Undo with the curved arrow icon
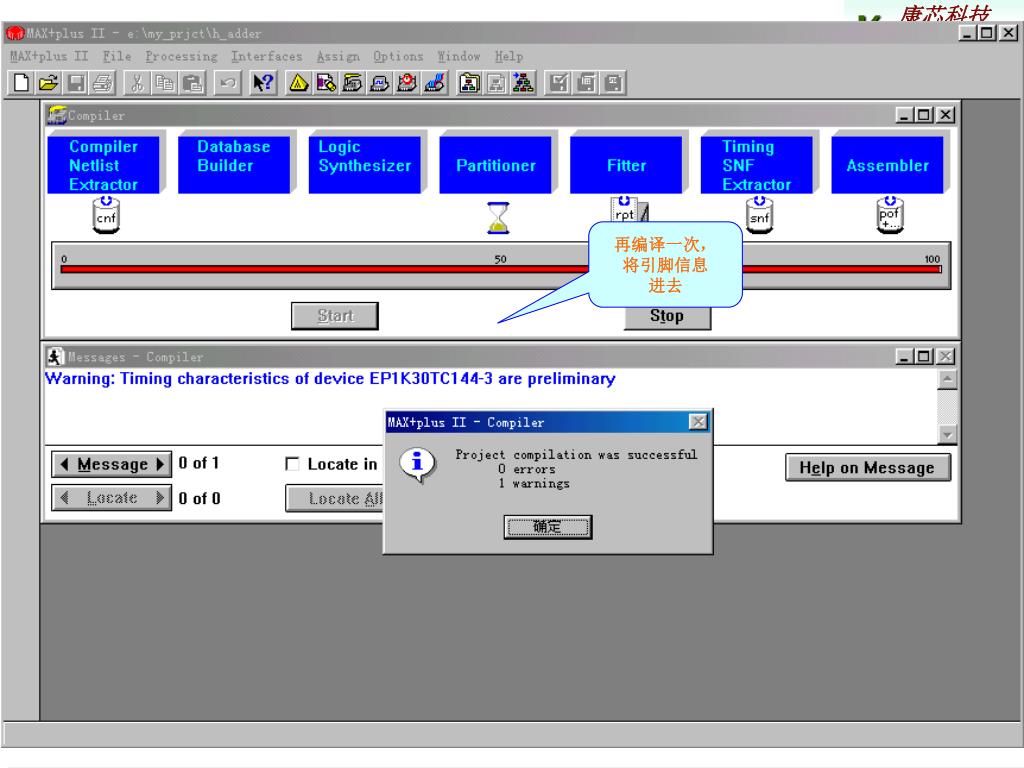The height and width of the screenshot is (768, 1024). (x=227, y=83)
